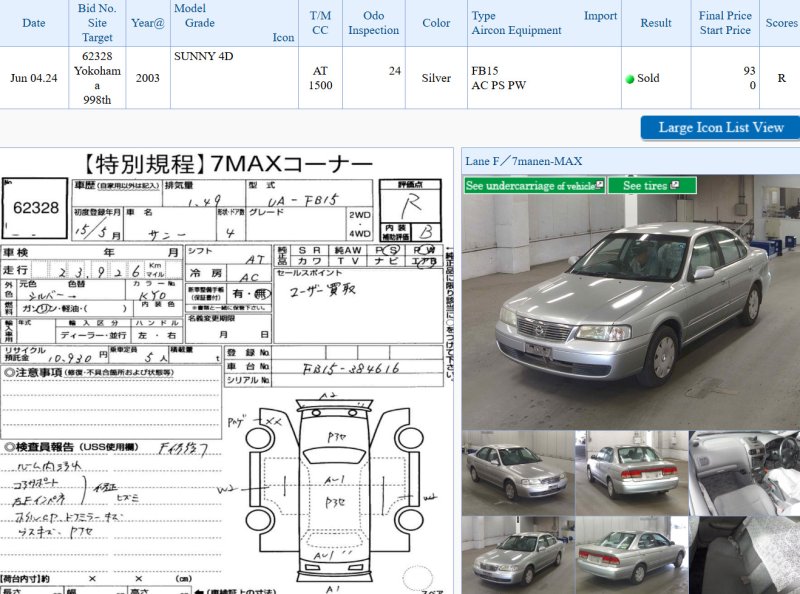This screenshot has width=800, height=594.
Task: Click the external-link icon on See tires
Action: 676,186
